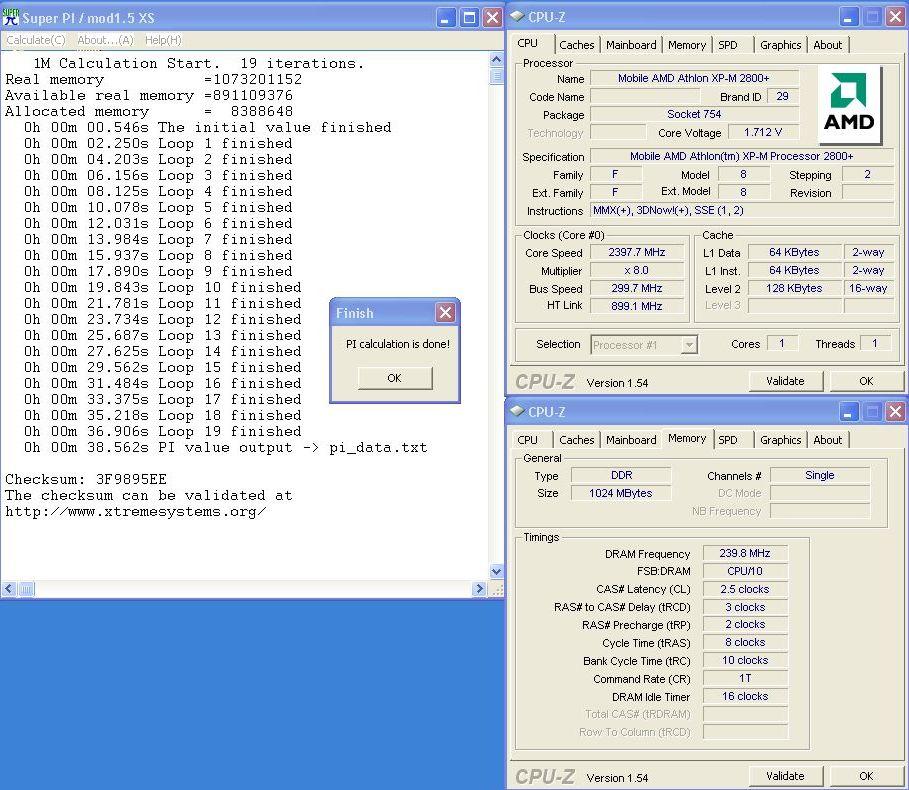Image resolution: width=909 pixels, height=790 pixels.
Task: Click the Instructions field MMX(+), 3DNow!(+)
Action: [741, 210]
